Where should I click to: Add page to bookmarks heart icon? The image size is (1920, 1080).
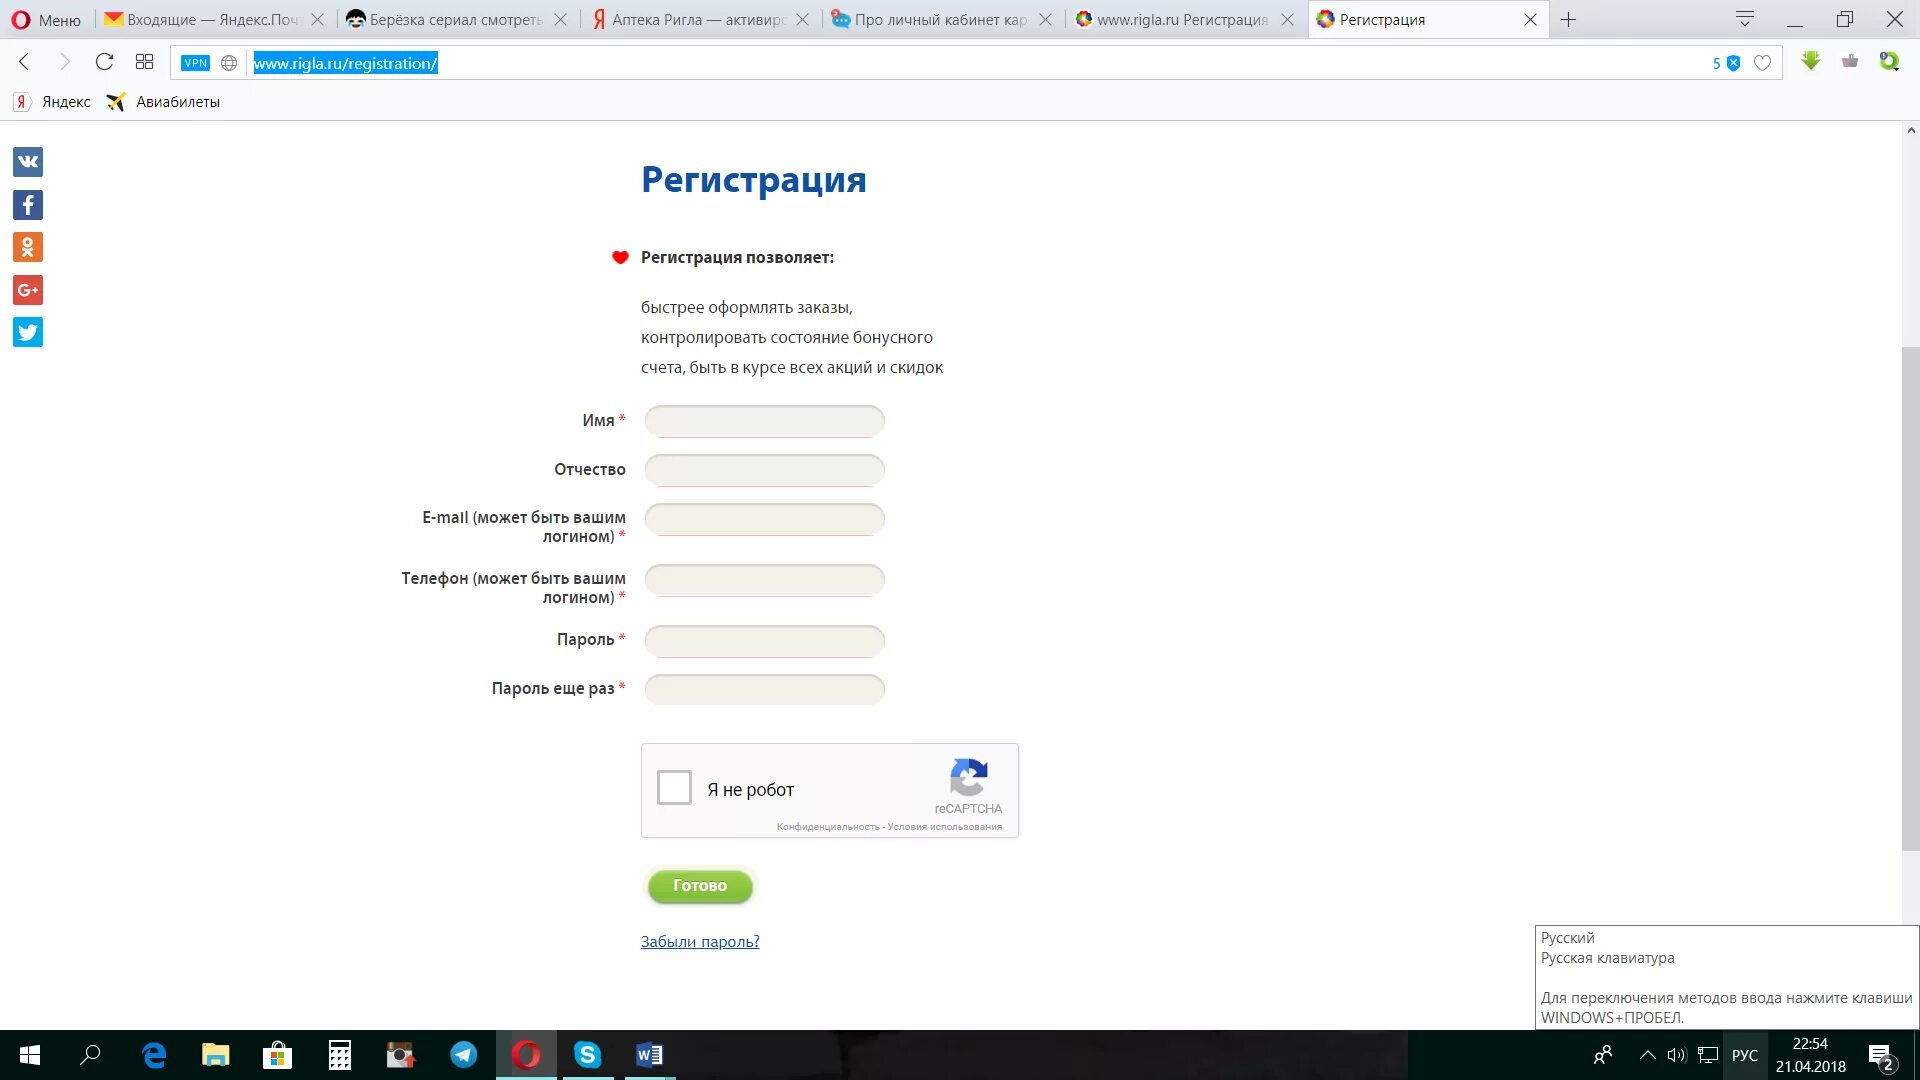[x=1762, y=63]
